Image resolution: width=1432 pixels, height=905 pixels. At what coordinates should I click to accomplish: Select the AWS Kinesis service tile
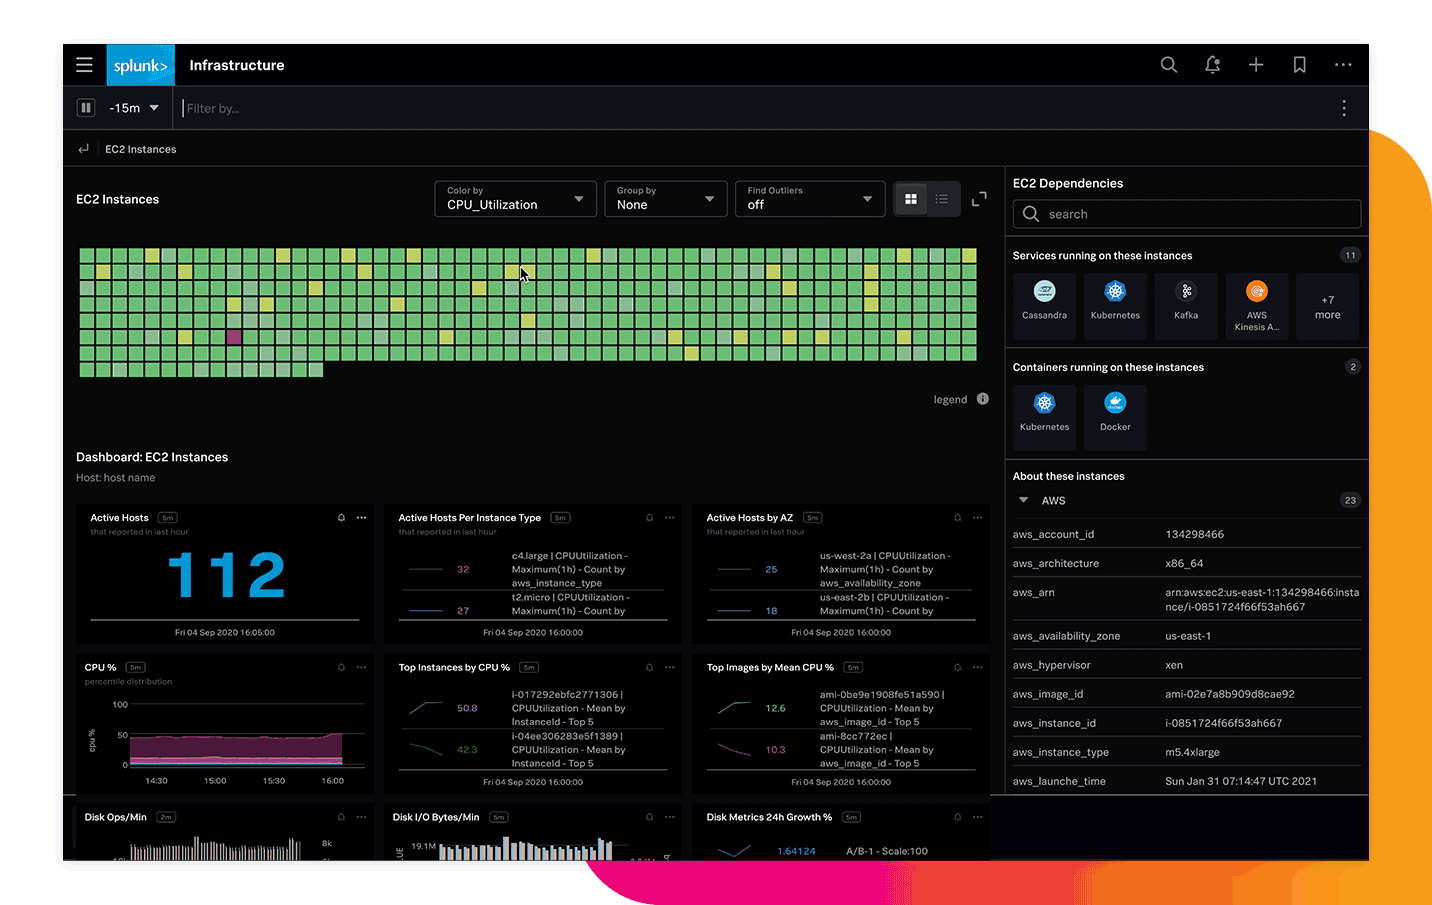tap(1257, 305)
